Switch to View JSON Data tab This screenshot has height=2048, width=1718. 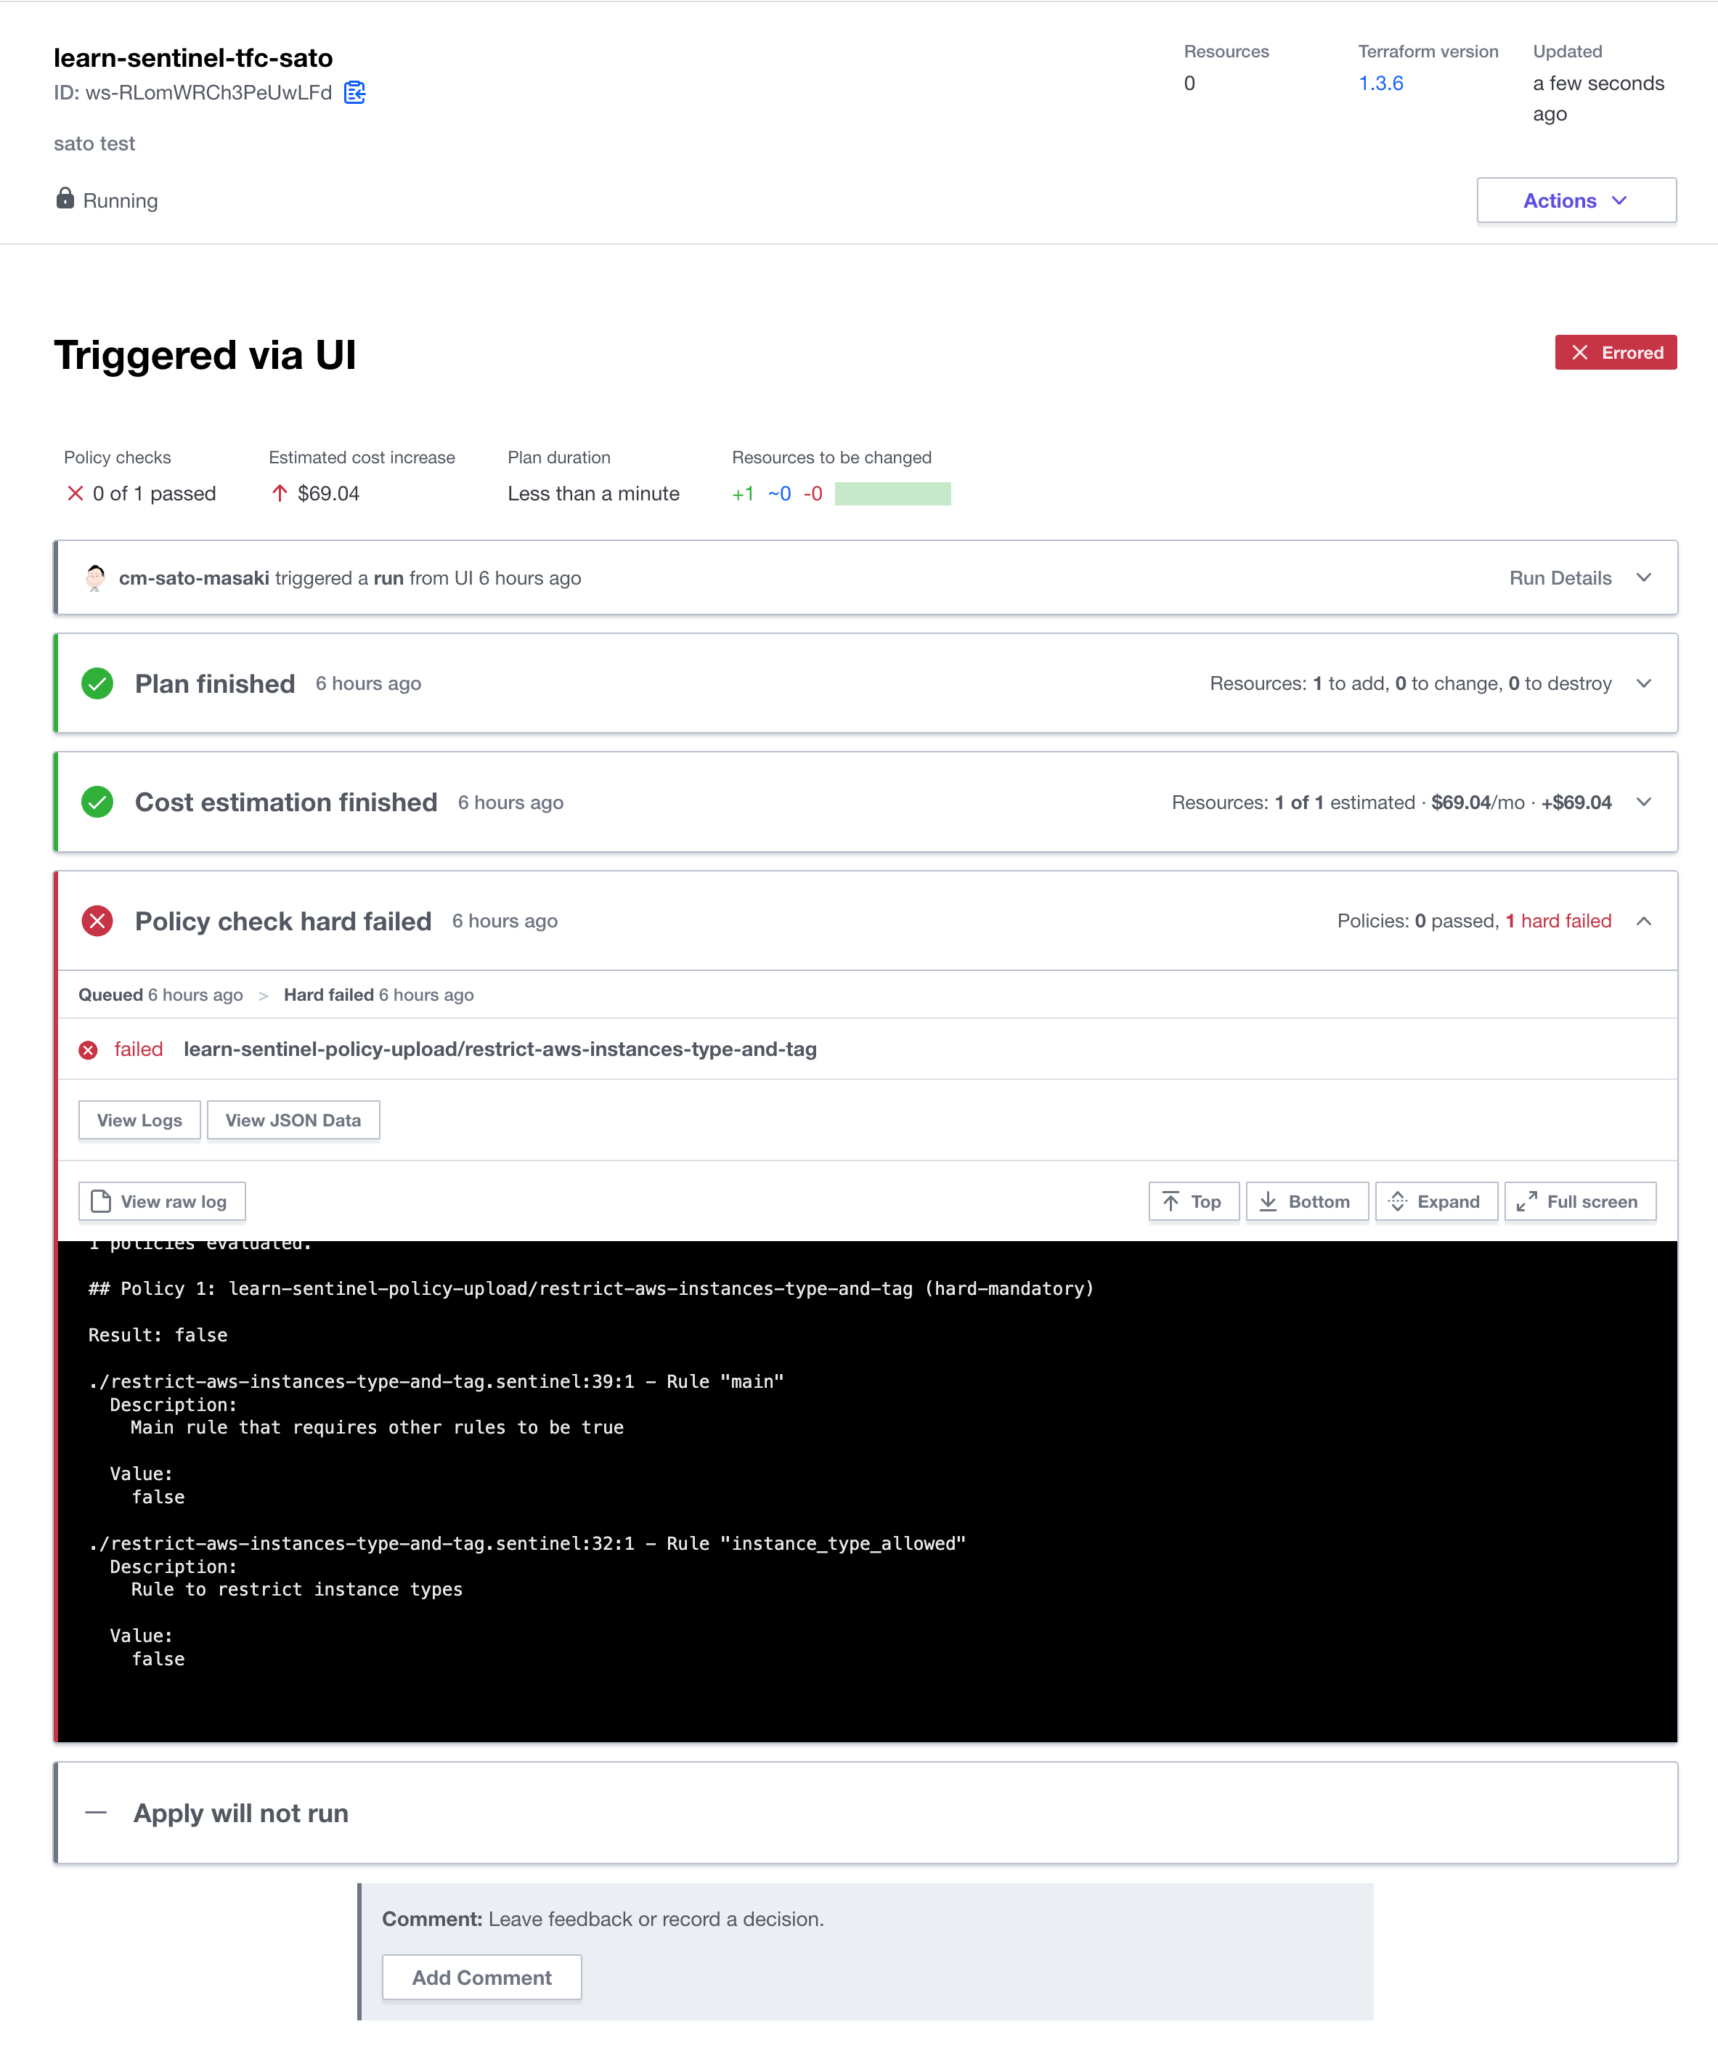(293, 1120)
